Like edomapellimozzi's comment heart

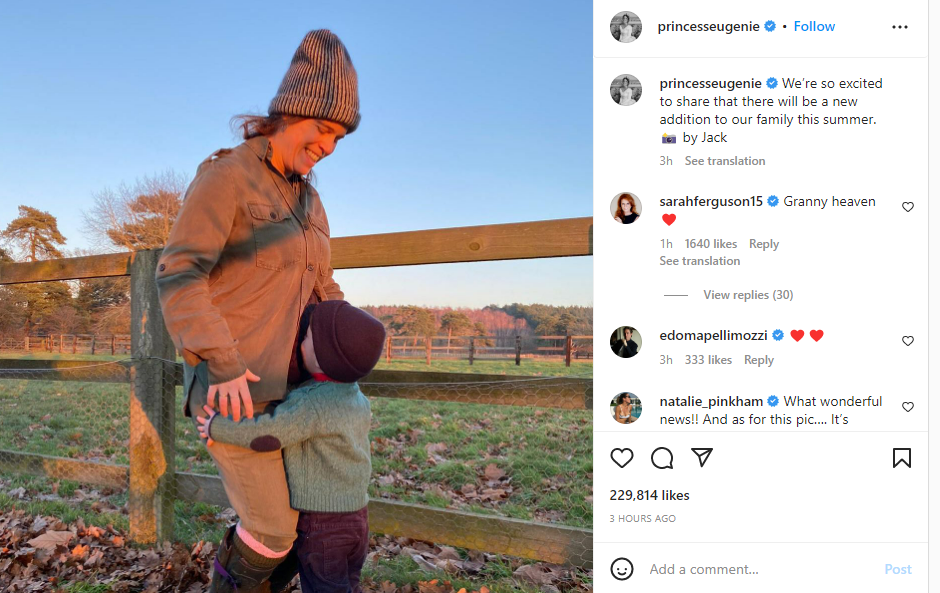908,341
